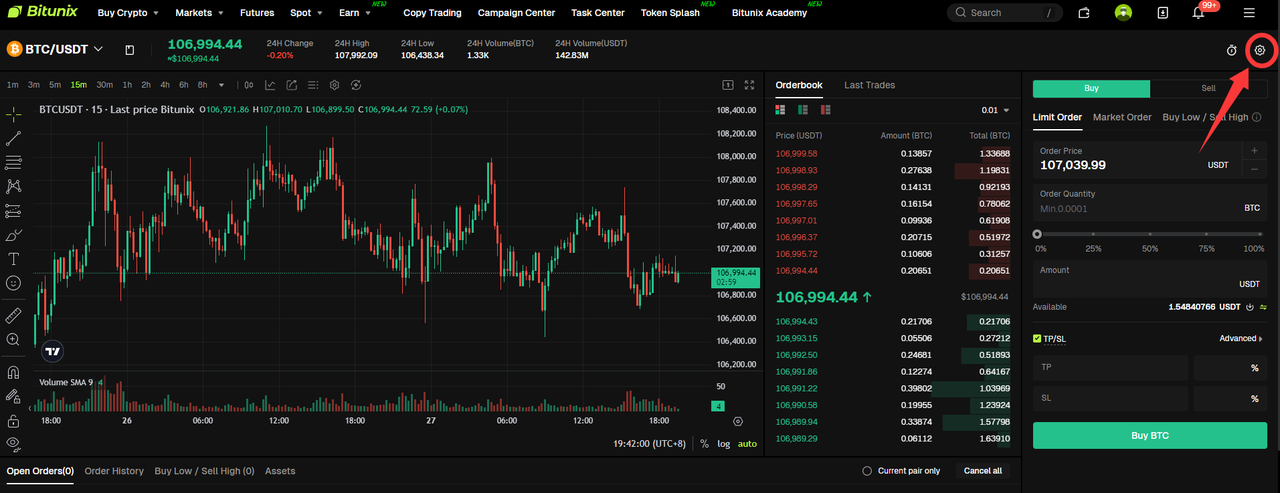Open the 0.01 orderbook precision dropdown
Image resolution: width=1280 pixels, height=493 pixels.
(995, 110)
